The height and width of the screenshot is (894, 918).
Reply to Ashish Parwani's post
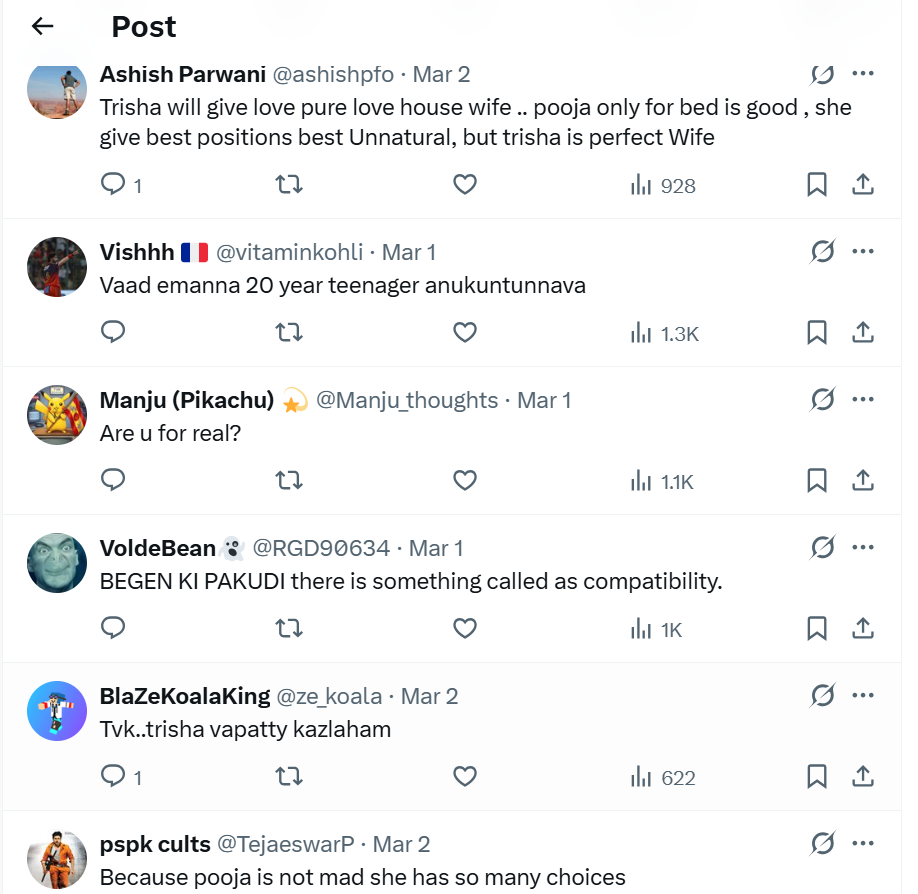(114, 185)
